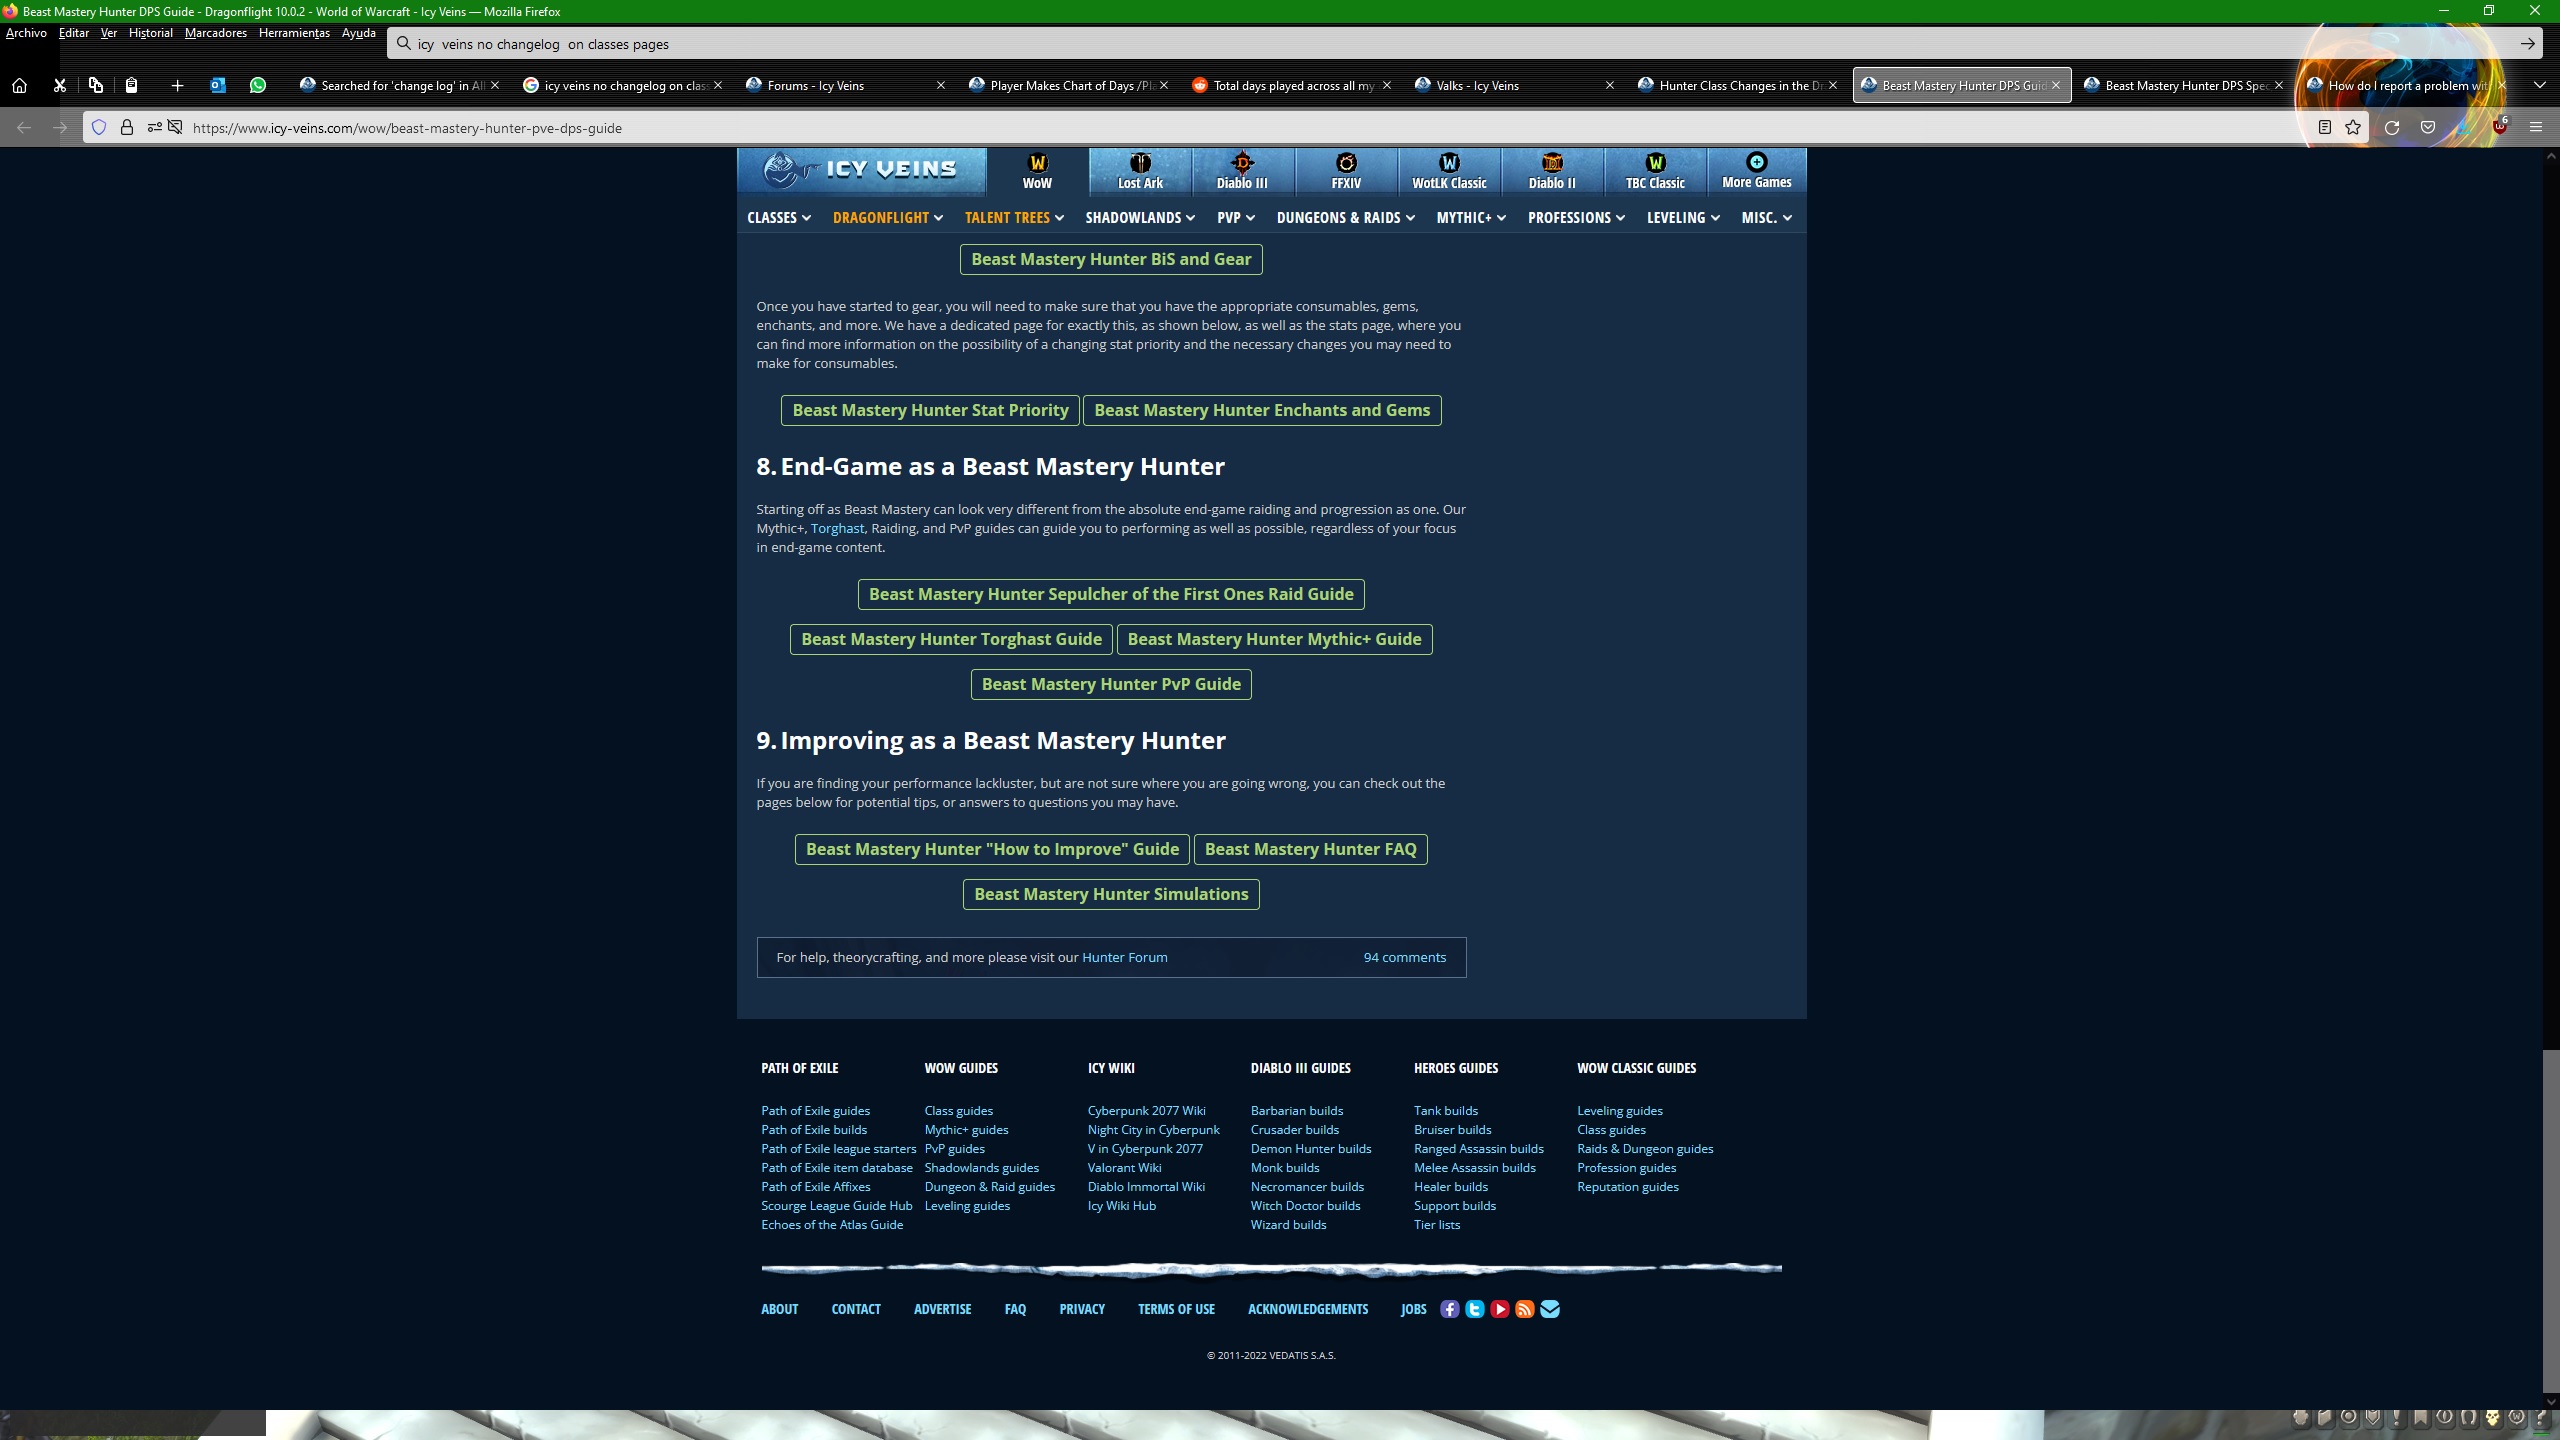The height and width of the screenshot is (1440, 2560).
Task: Open the pinned WhatsApp tab
Action: pyautogui.click(x=258, y=85)
